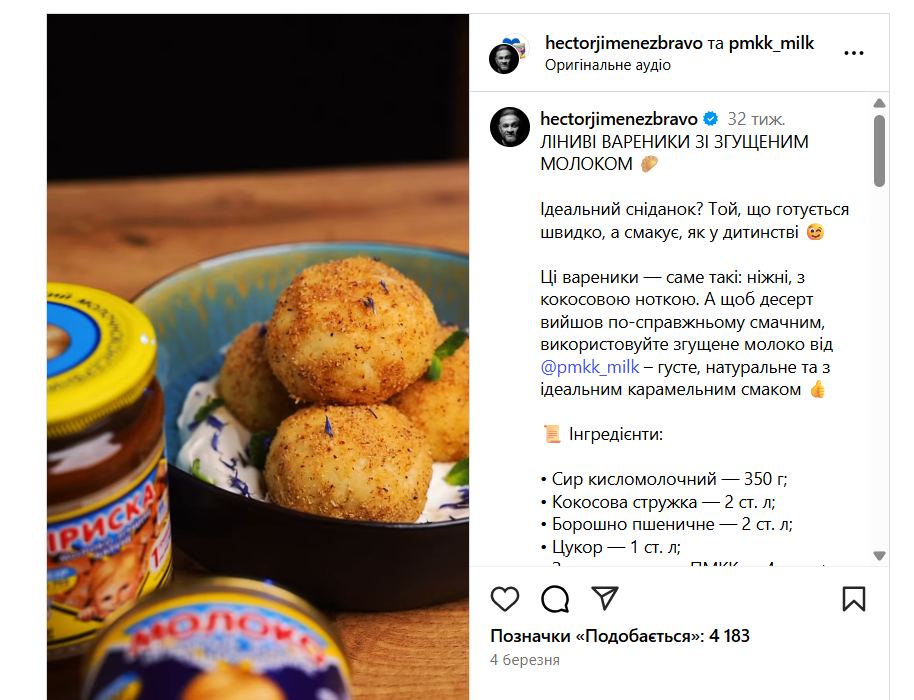Click the caption scrollbar thumb
The width and height of the screenshot is (914, 700).
(880, 151)
